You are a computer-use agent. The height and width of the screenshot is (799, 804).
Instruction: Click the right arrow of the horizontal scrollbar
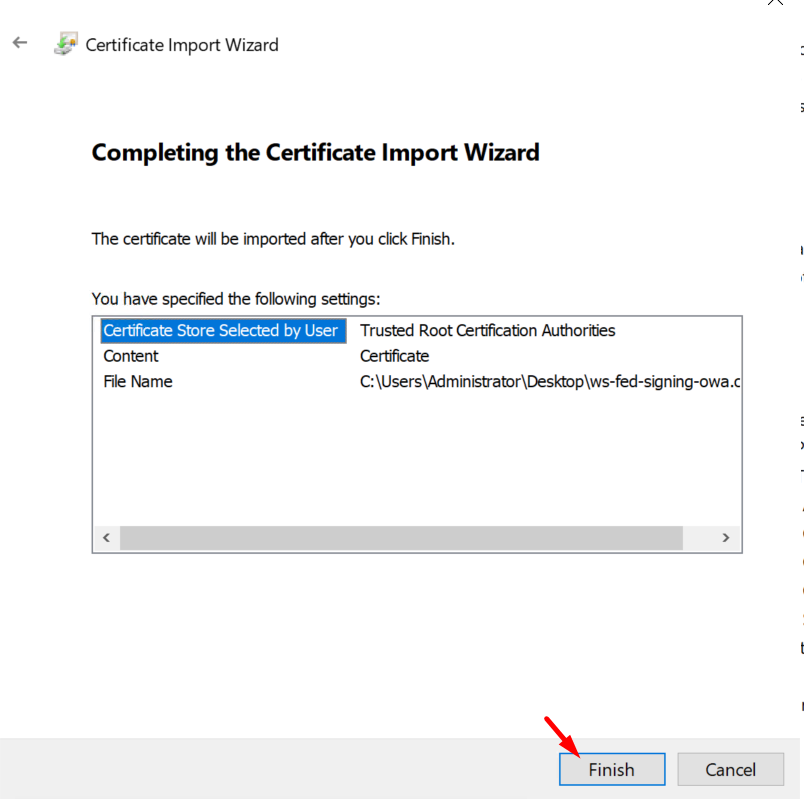[x=727, y=538]
